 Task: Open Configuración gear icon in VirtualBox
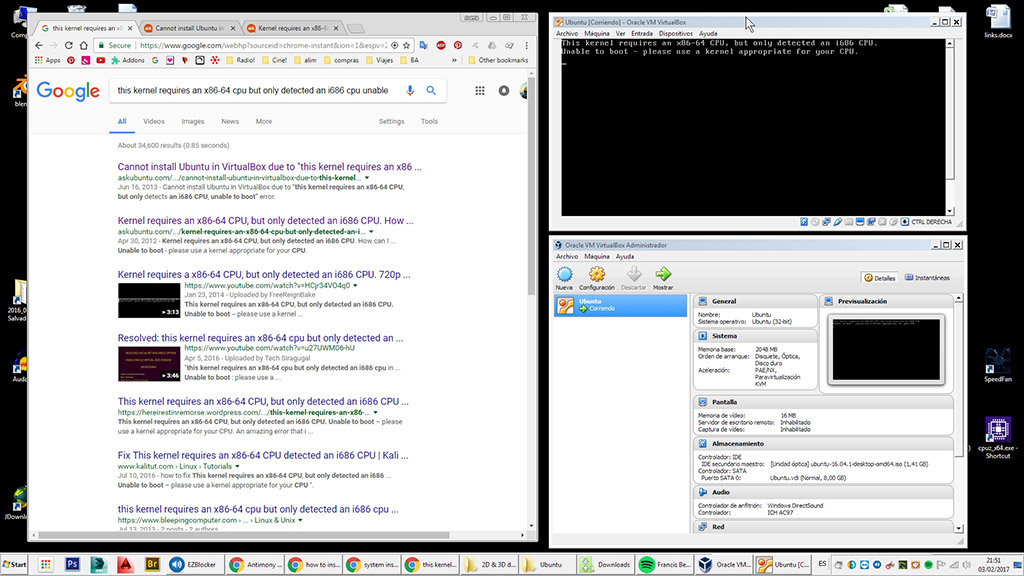[x=597, y=274]
